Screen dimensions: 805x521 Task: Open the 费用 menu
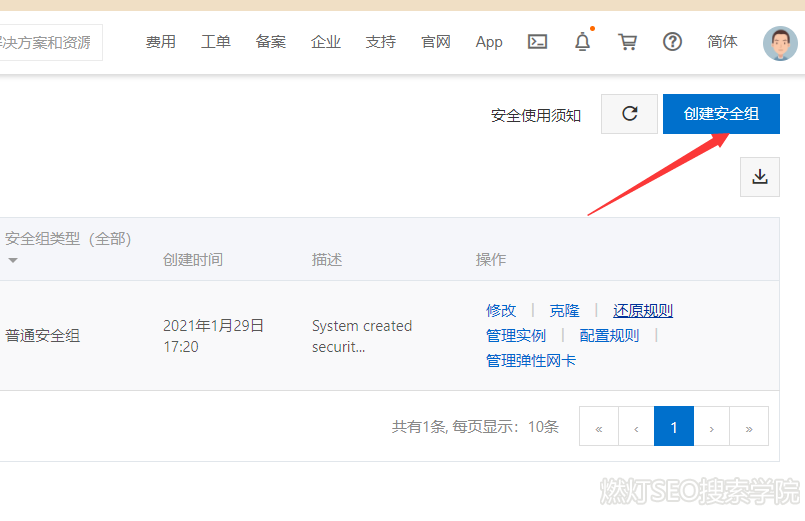160,42
